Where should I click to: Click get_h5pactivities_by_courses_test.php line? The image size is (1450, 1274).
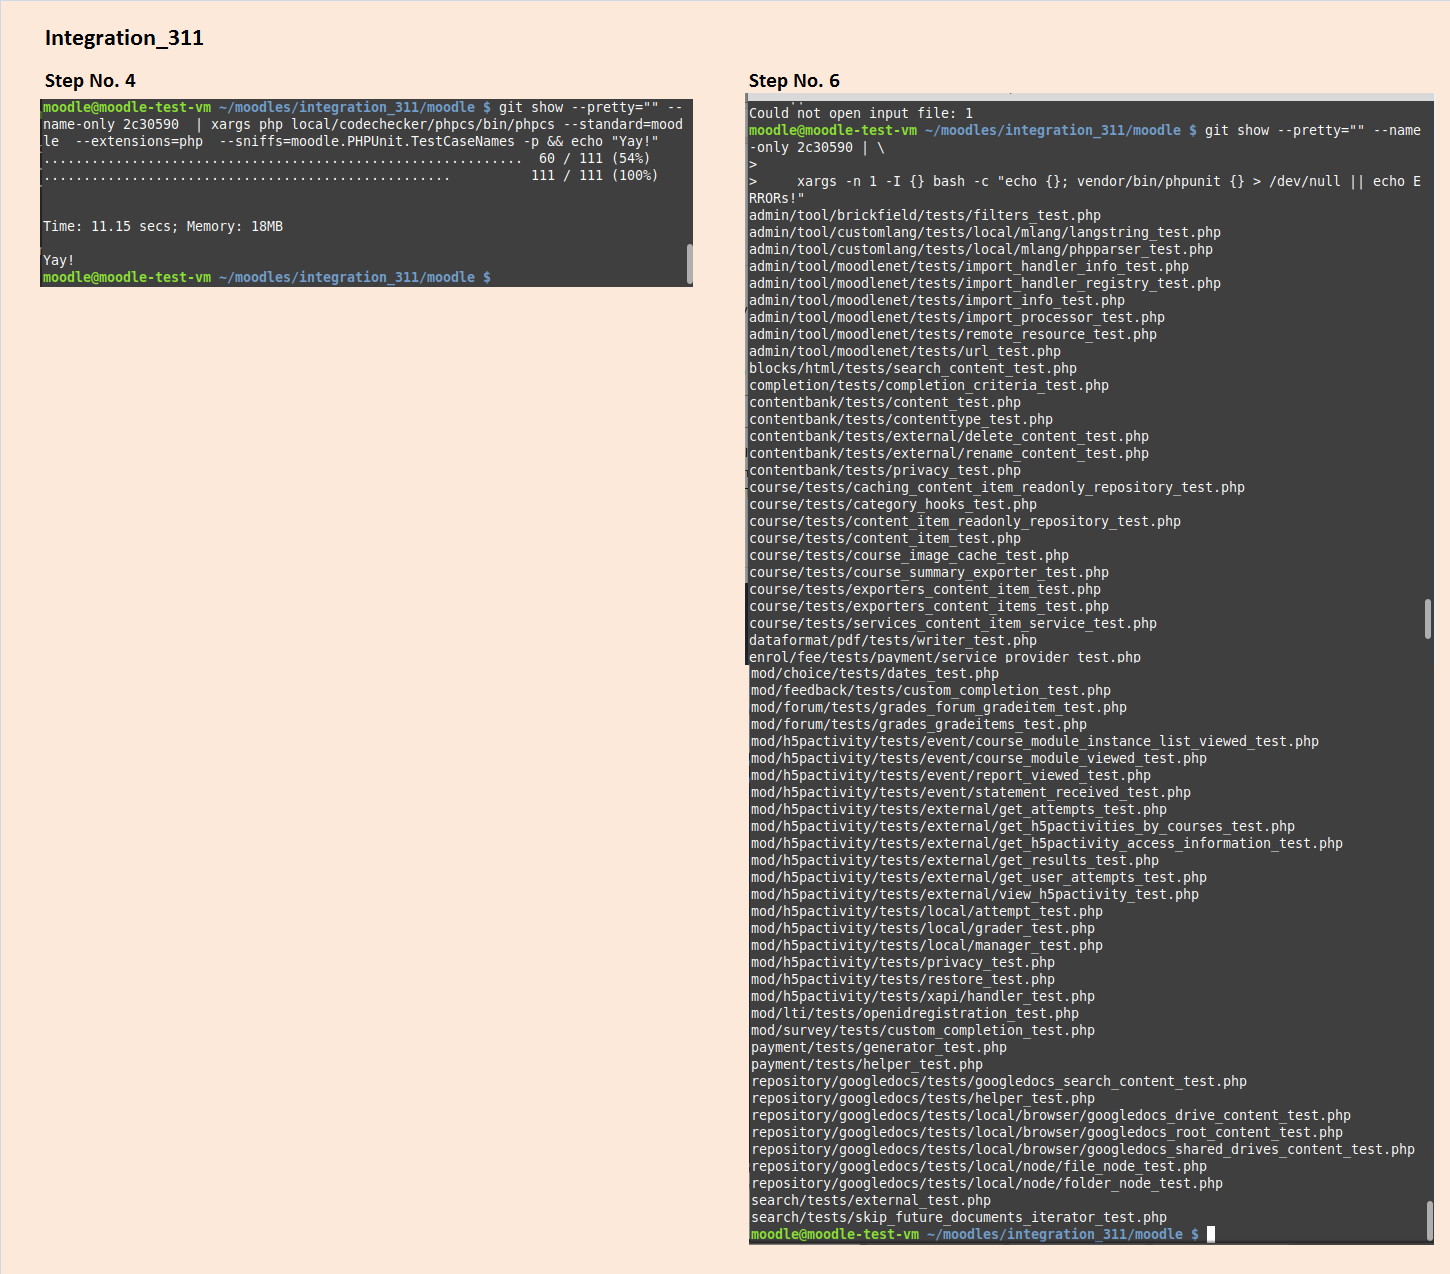[1023, 827]
